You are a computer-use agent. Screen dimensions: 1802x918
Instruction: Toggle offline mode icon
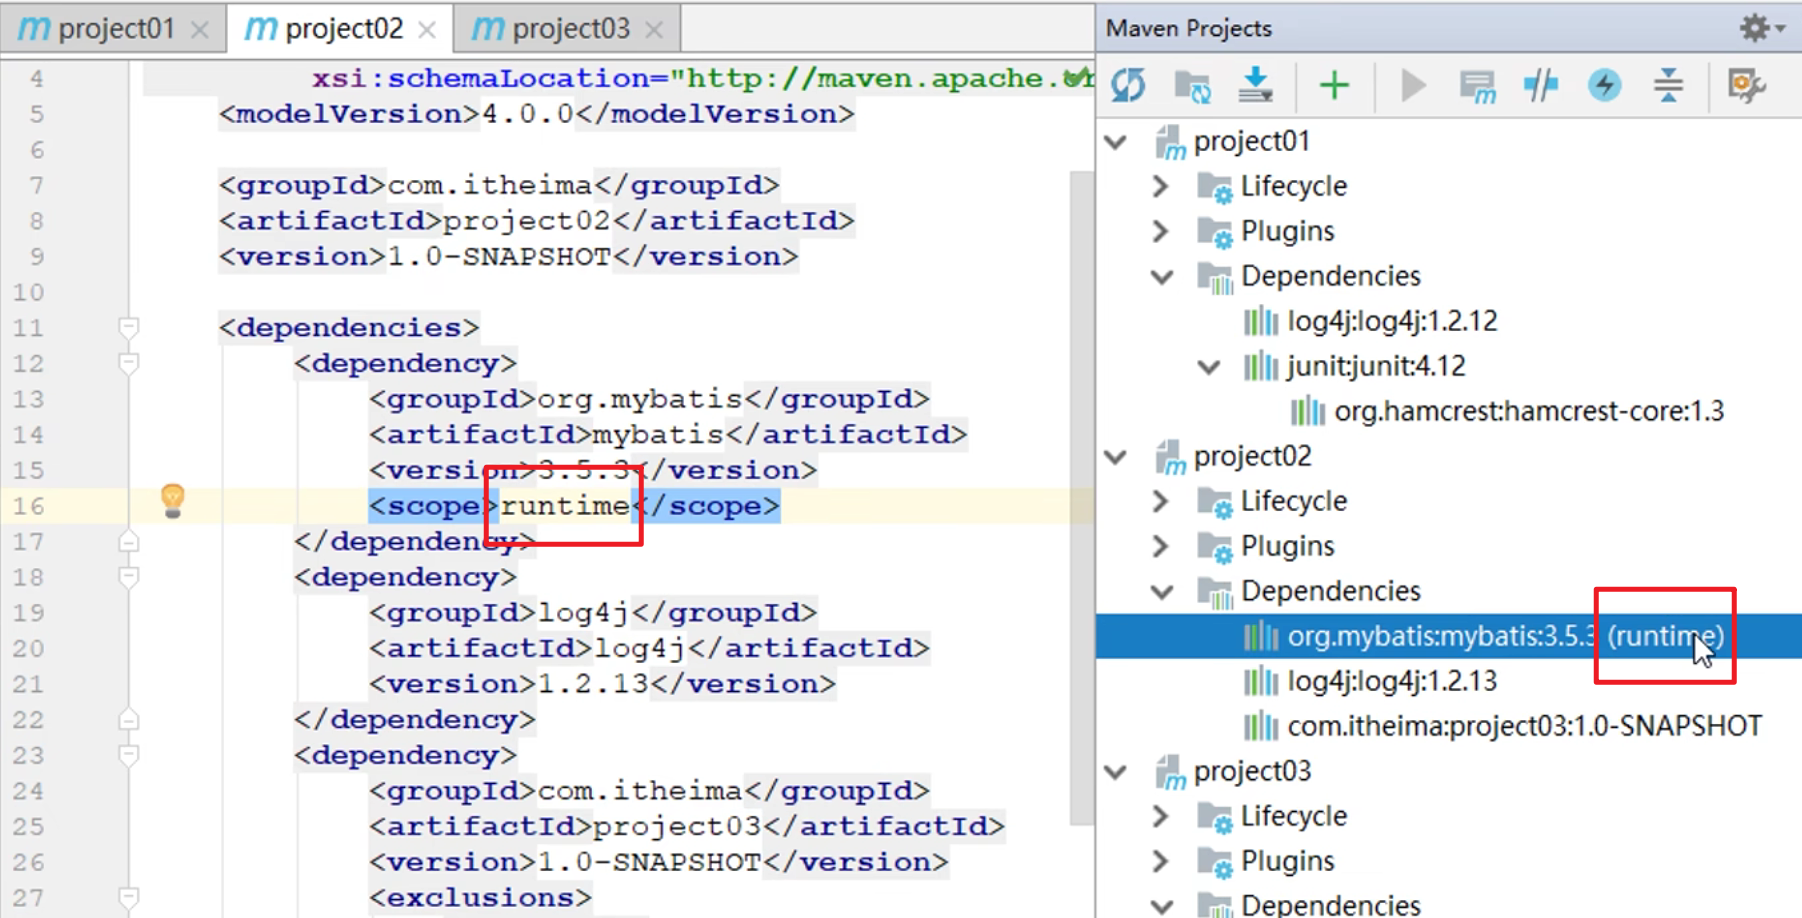1541,85
